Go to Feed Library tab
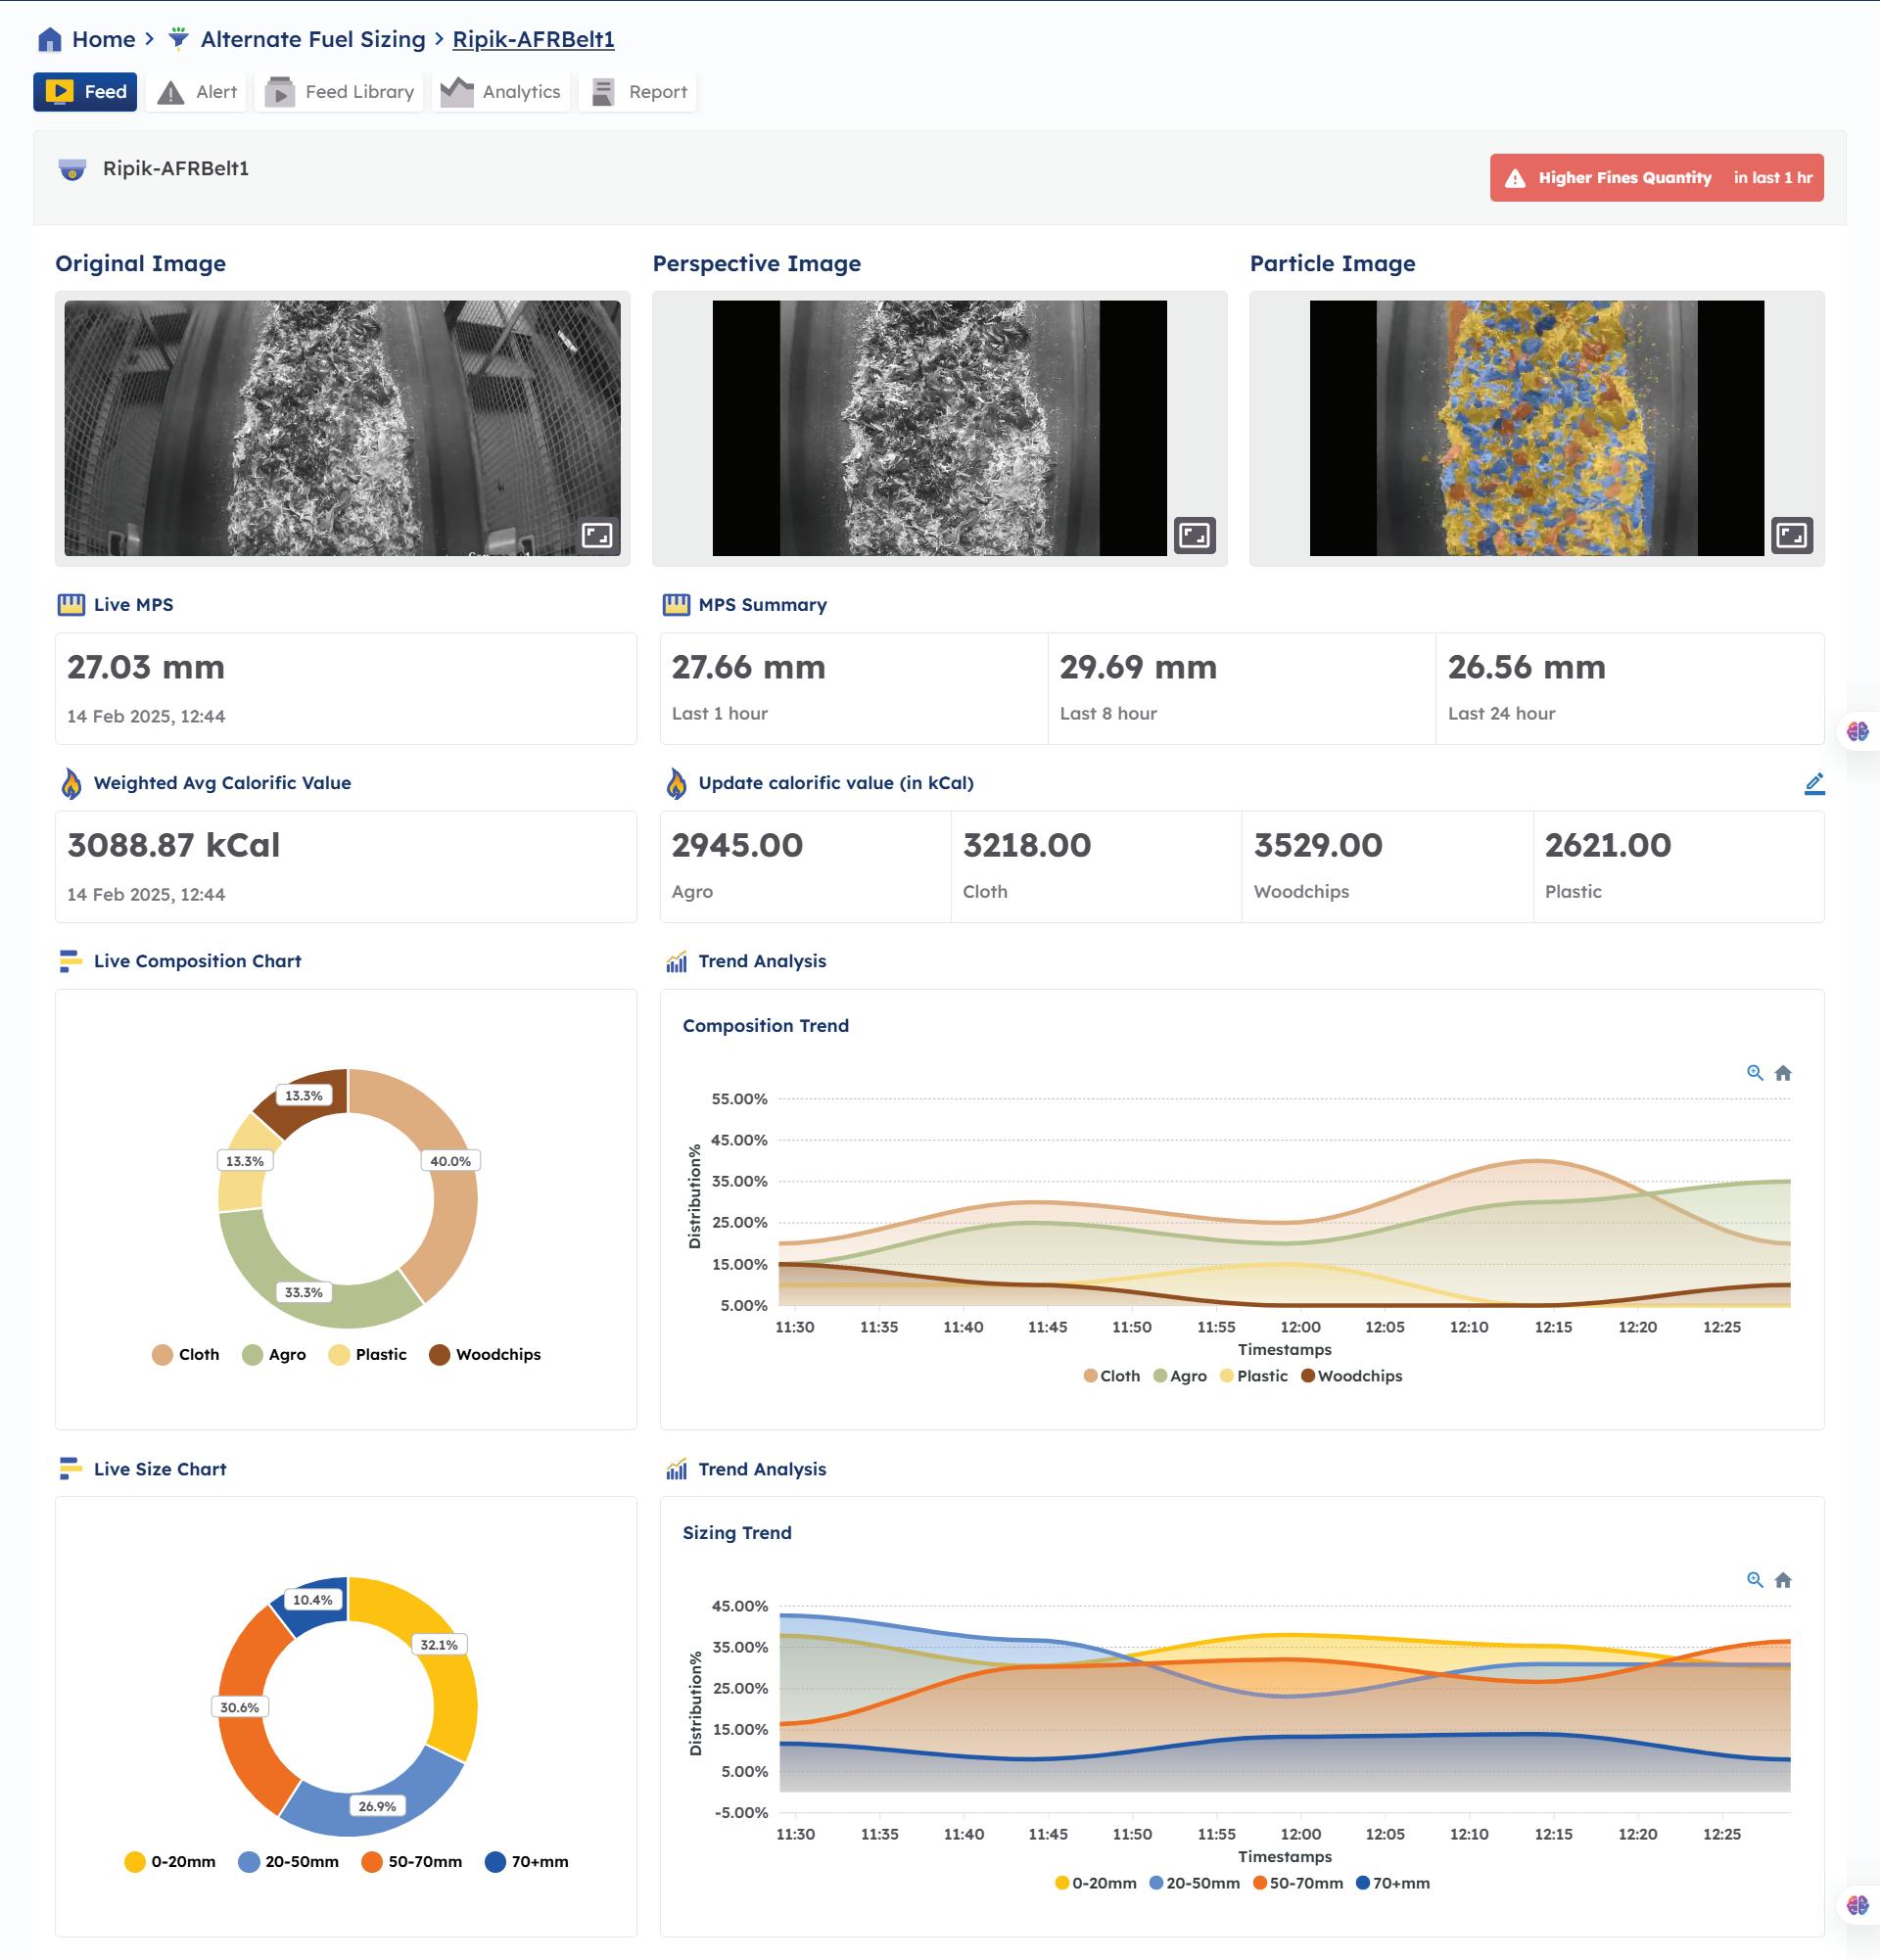 [339, 92]
